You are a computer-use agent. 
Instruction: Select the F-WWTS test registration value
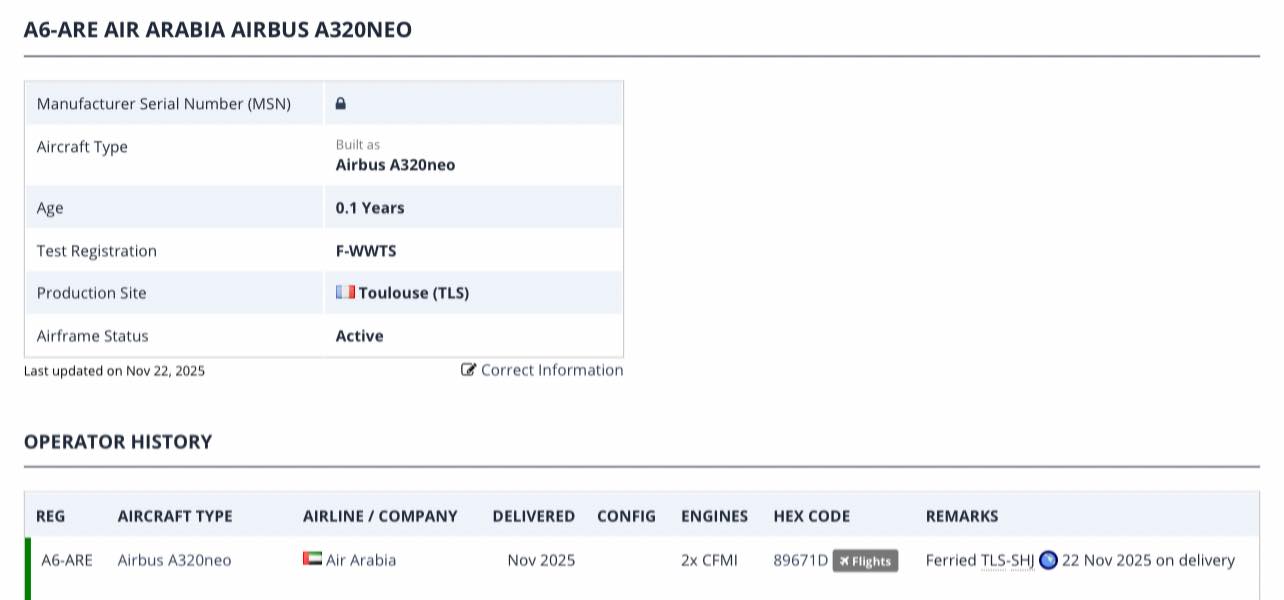pos(366,250)
